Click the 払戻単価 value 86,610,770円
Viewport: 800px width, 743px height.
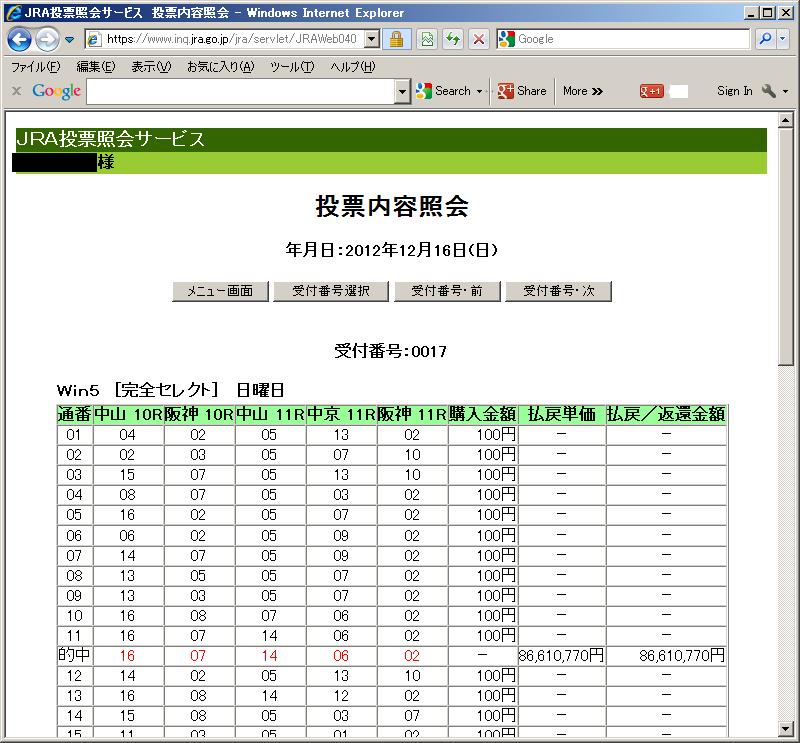click(561, 656)
